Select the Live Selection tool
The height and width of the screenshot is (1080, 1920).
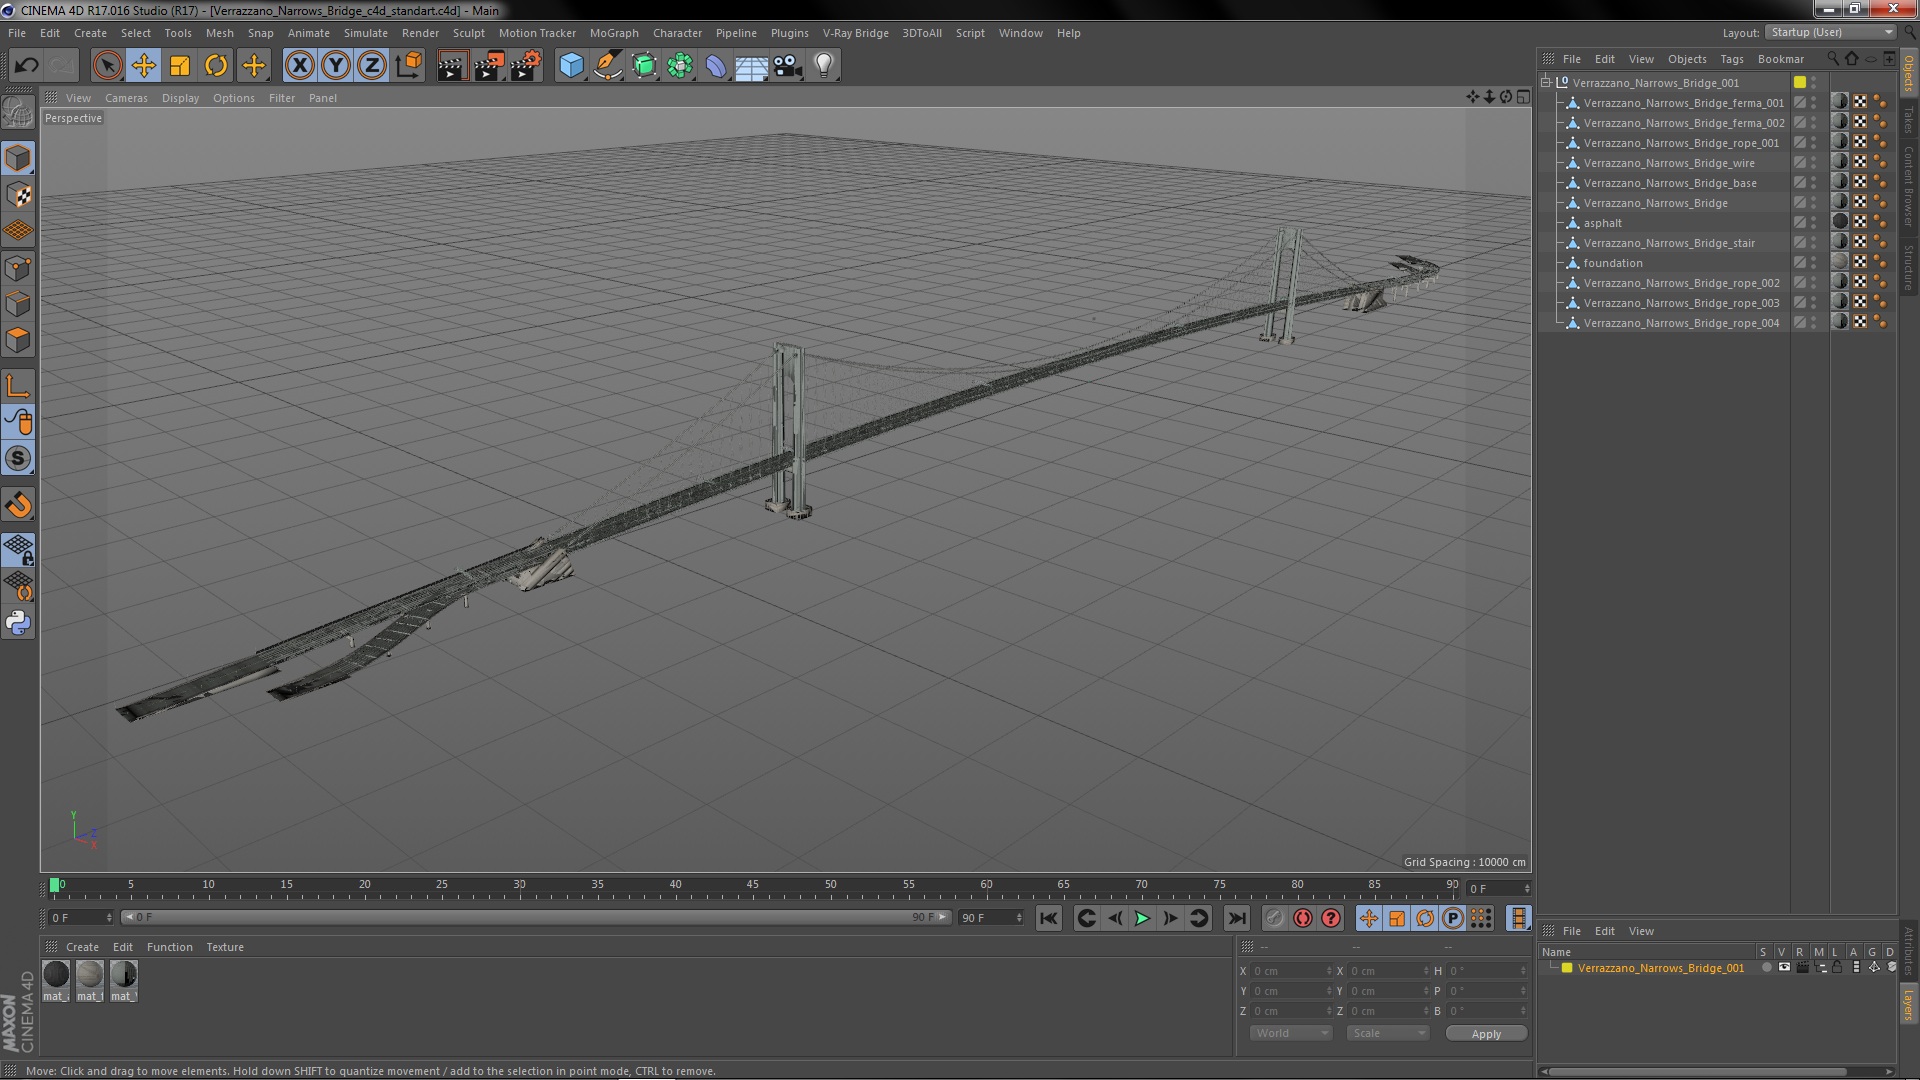[107, 66]
